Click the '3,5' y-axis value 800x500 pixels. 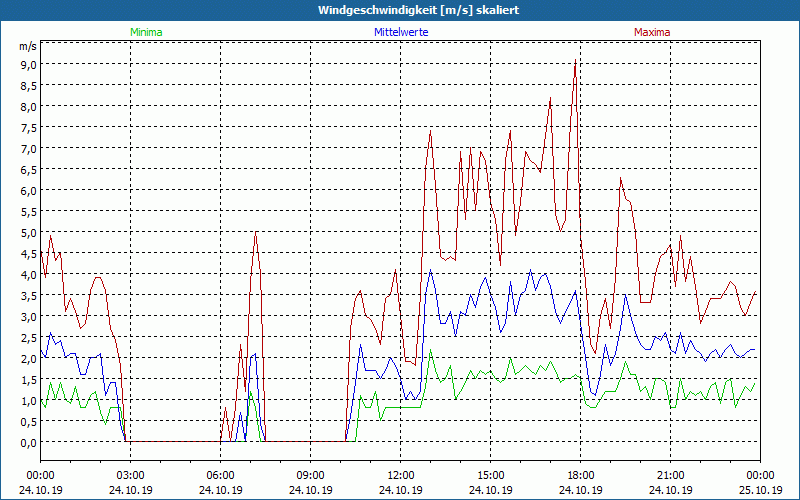click(x=28, y=295)
